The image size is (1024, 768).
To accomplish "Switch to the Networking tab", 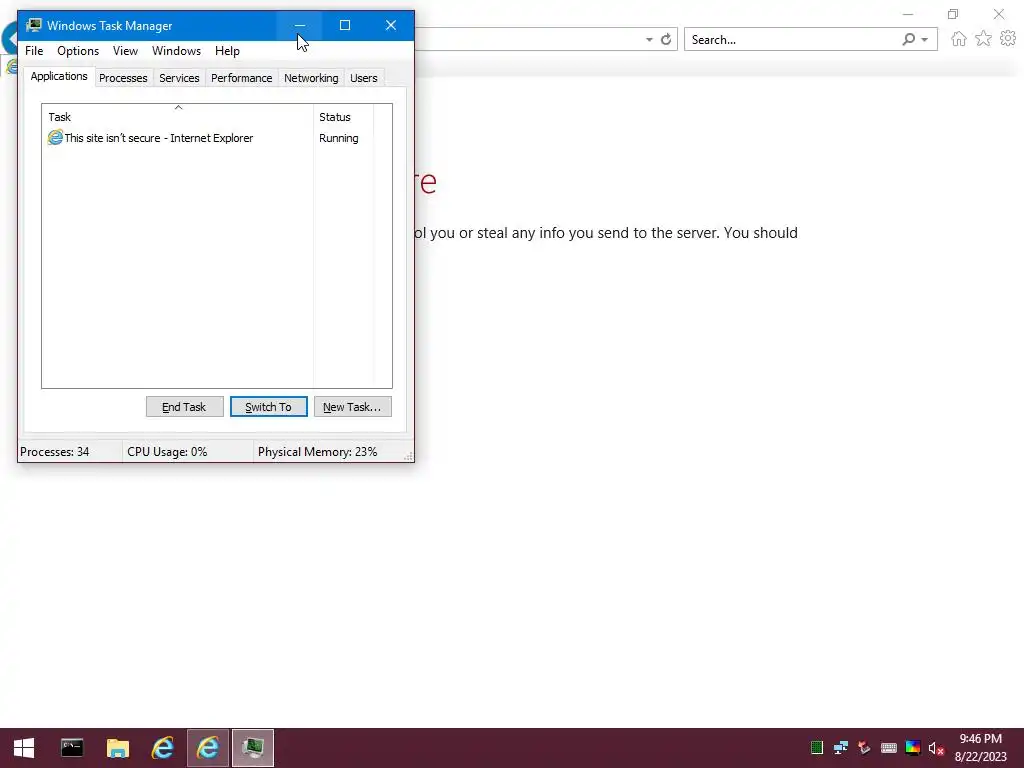I will [x=311, y=78].
